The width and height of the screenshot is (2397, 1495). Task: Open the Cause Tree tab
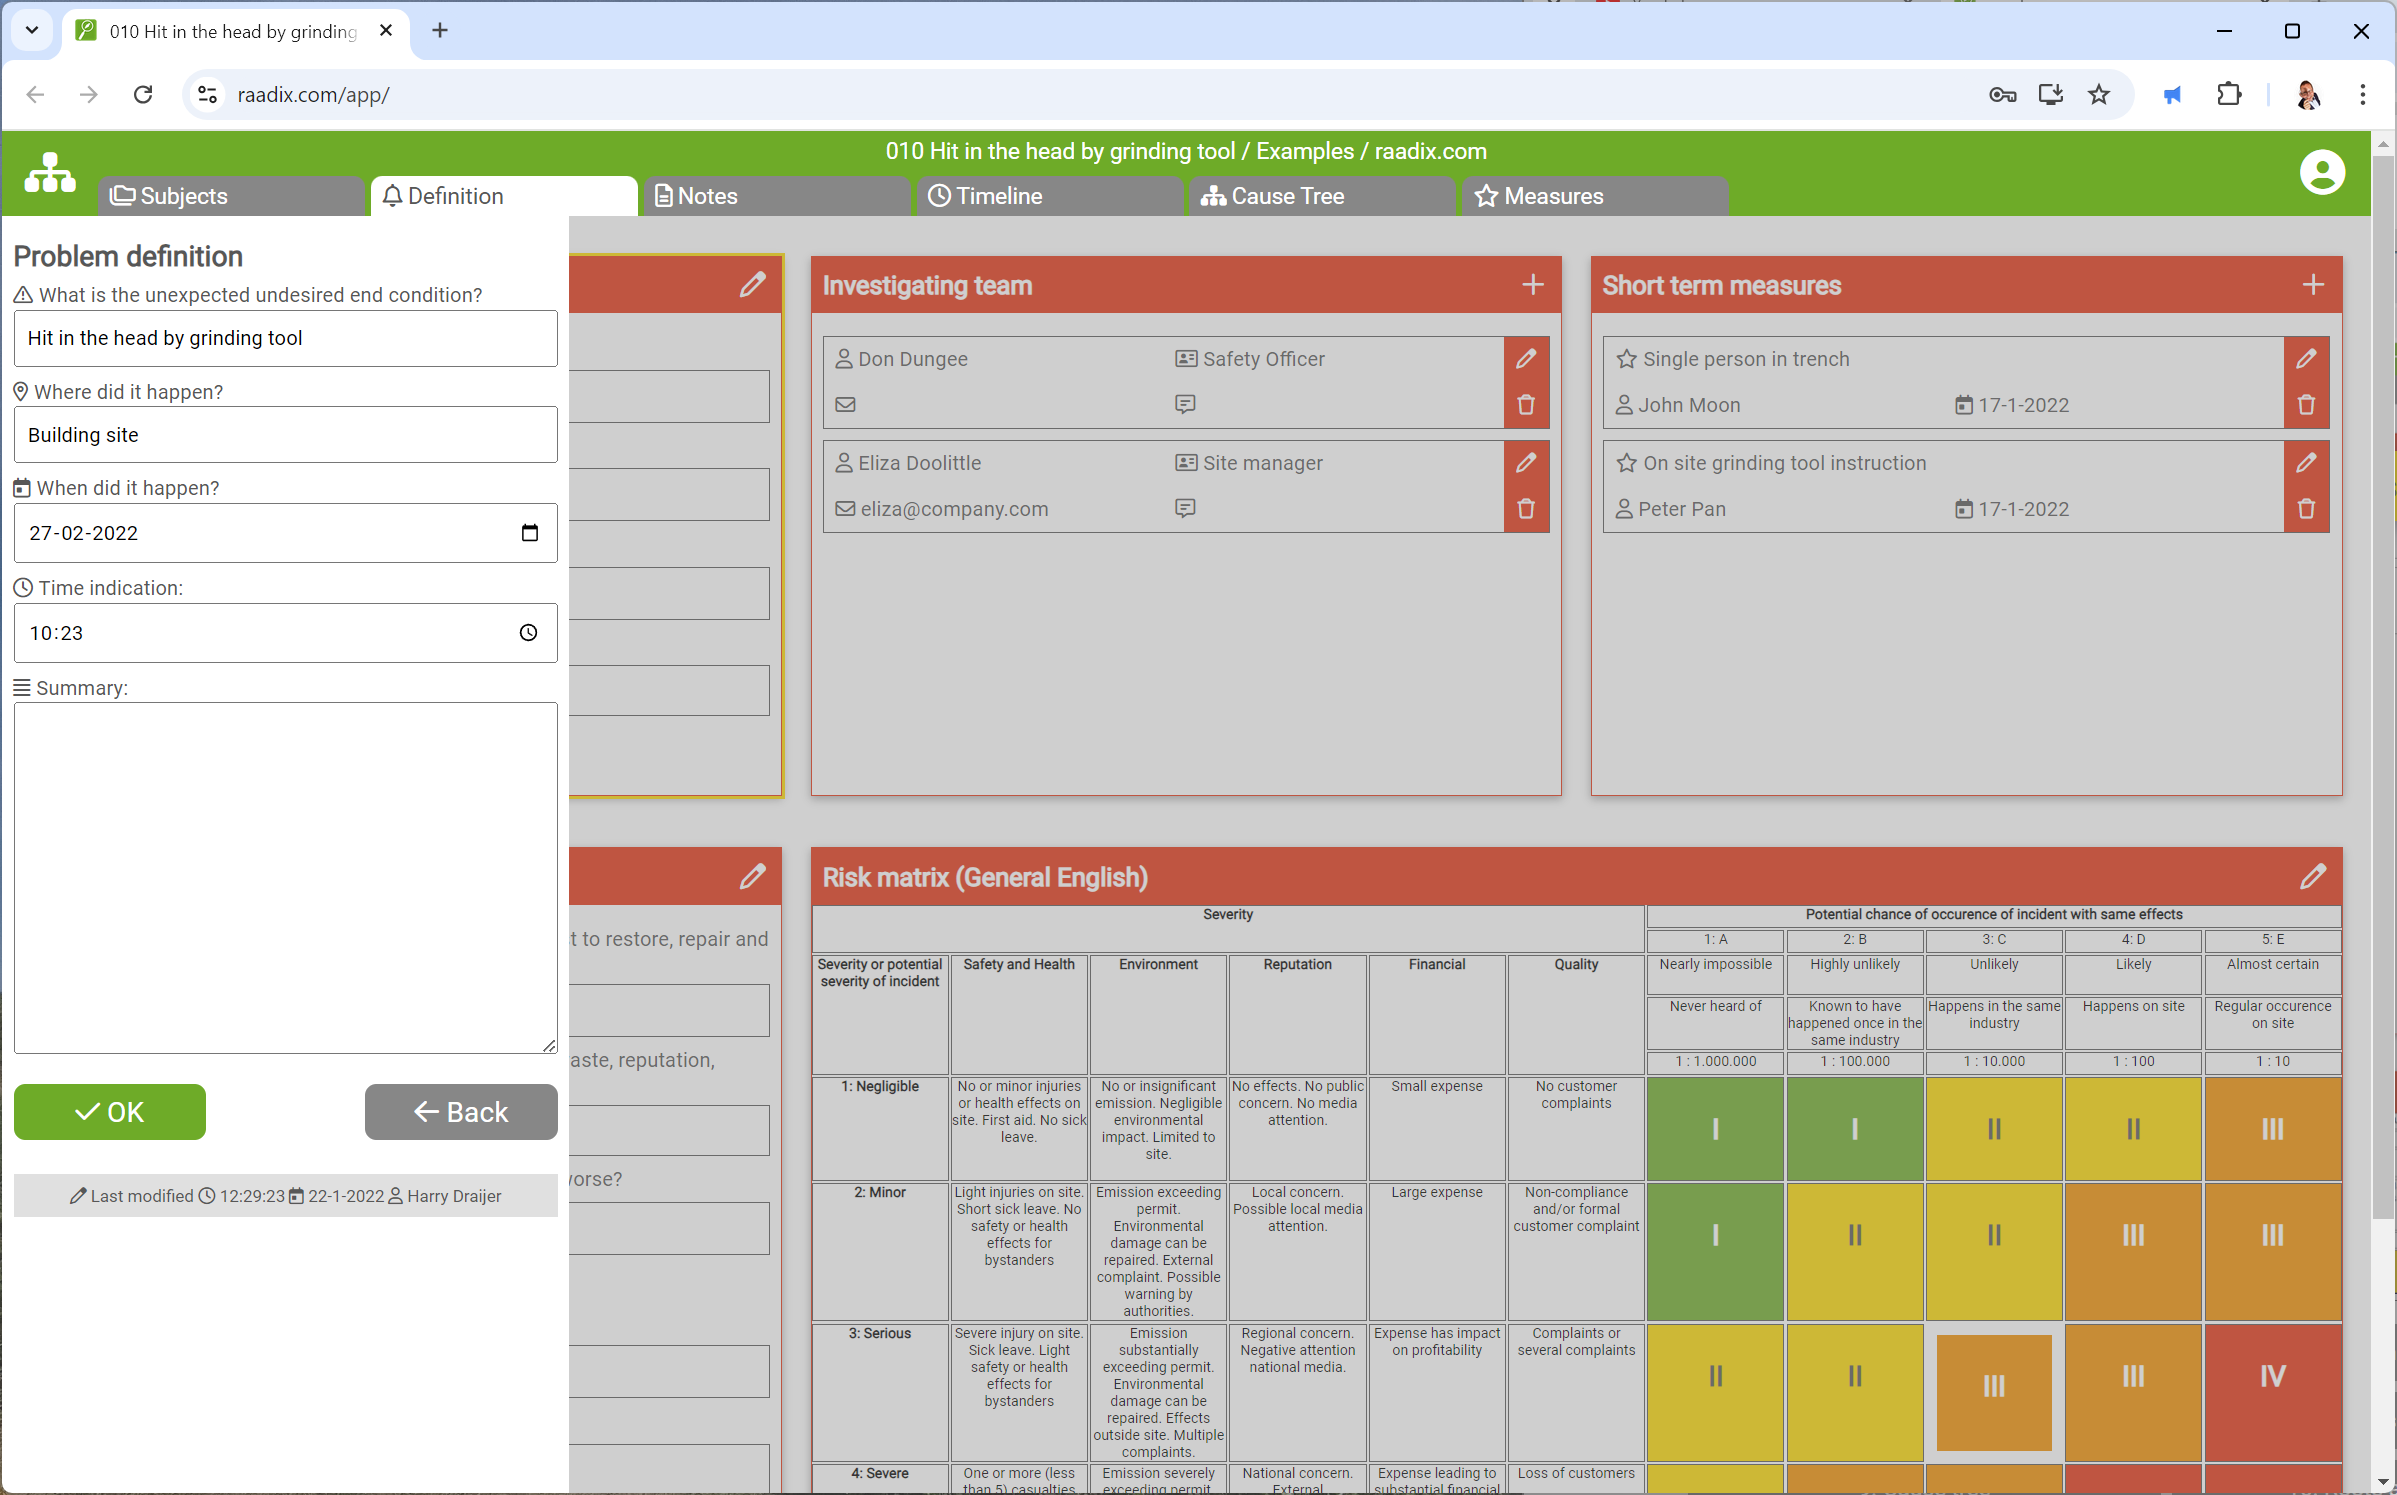pos(1323,196)
